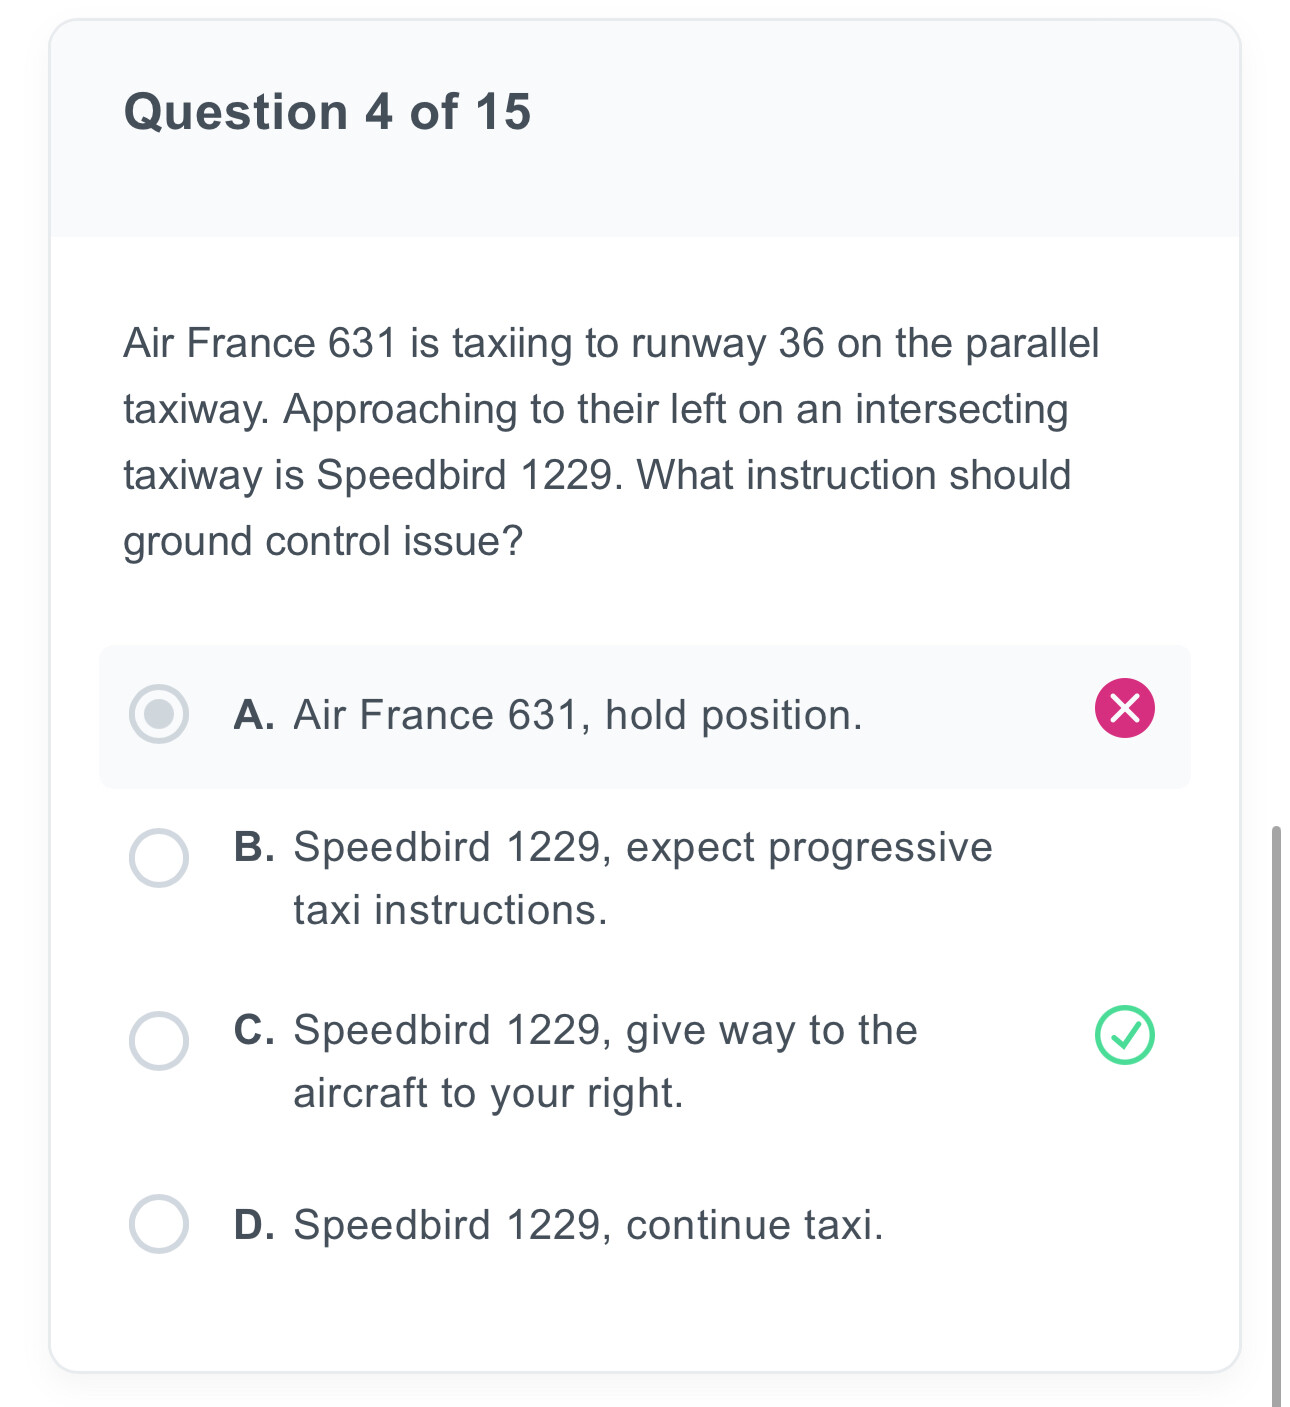Select radio button for option B
The image size is (1290, 1407).
[x=159, y=857]
